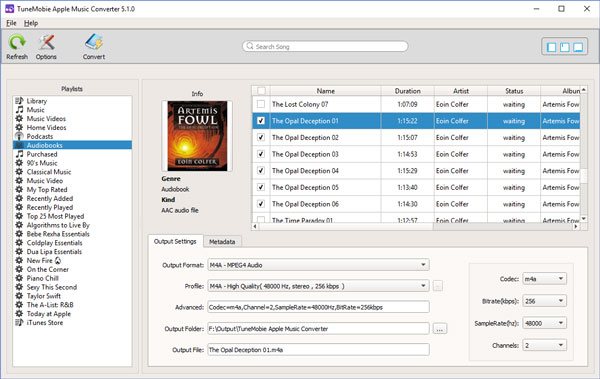Open the Purchased playlist
The width and height of the screenshot is (600, 379).
(42, 154)
